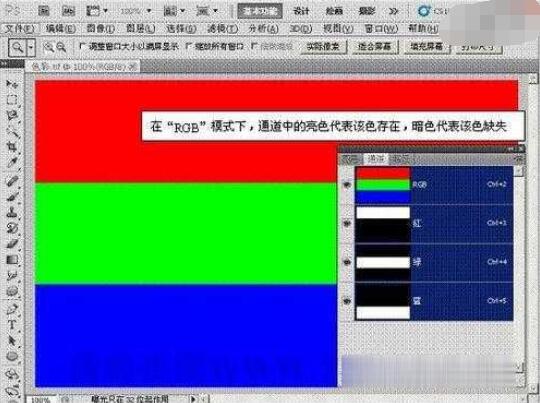Image resolution: width=540 pixels, height=403 pixels.
Task: Open the zoom tool preset dropdown arrow
Action: [x=31, y=47]
